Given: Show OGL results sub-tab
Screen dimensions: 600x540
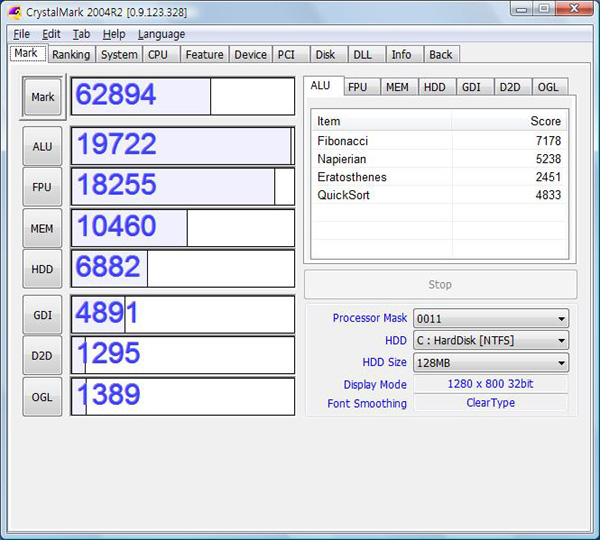Looking at the screenshot, I should click(x=550, y=87).
